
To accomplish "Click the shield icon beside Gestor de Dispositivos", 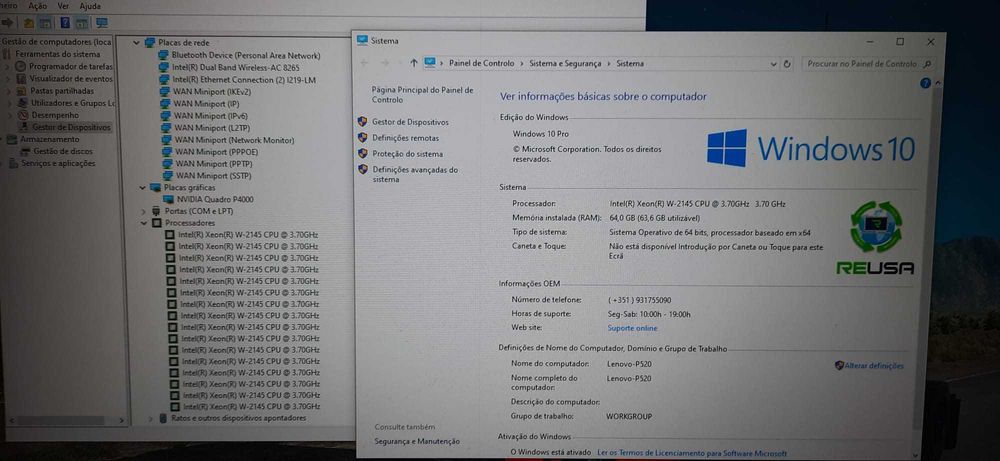I will coord(362,121).
